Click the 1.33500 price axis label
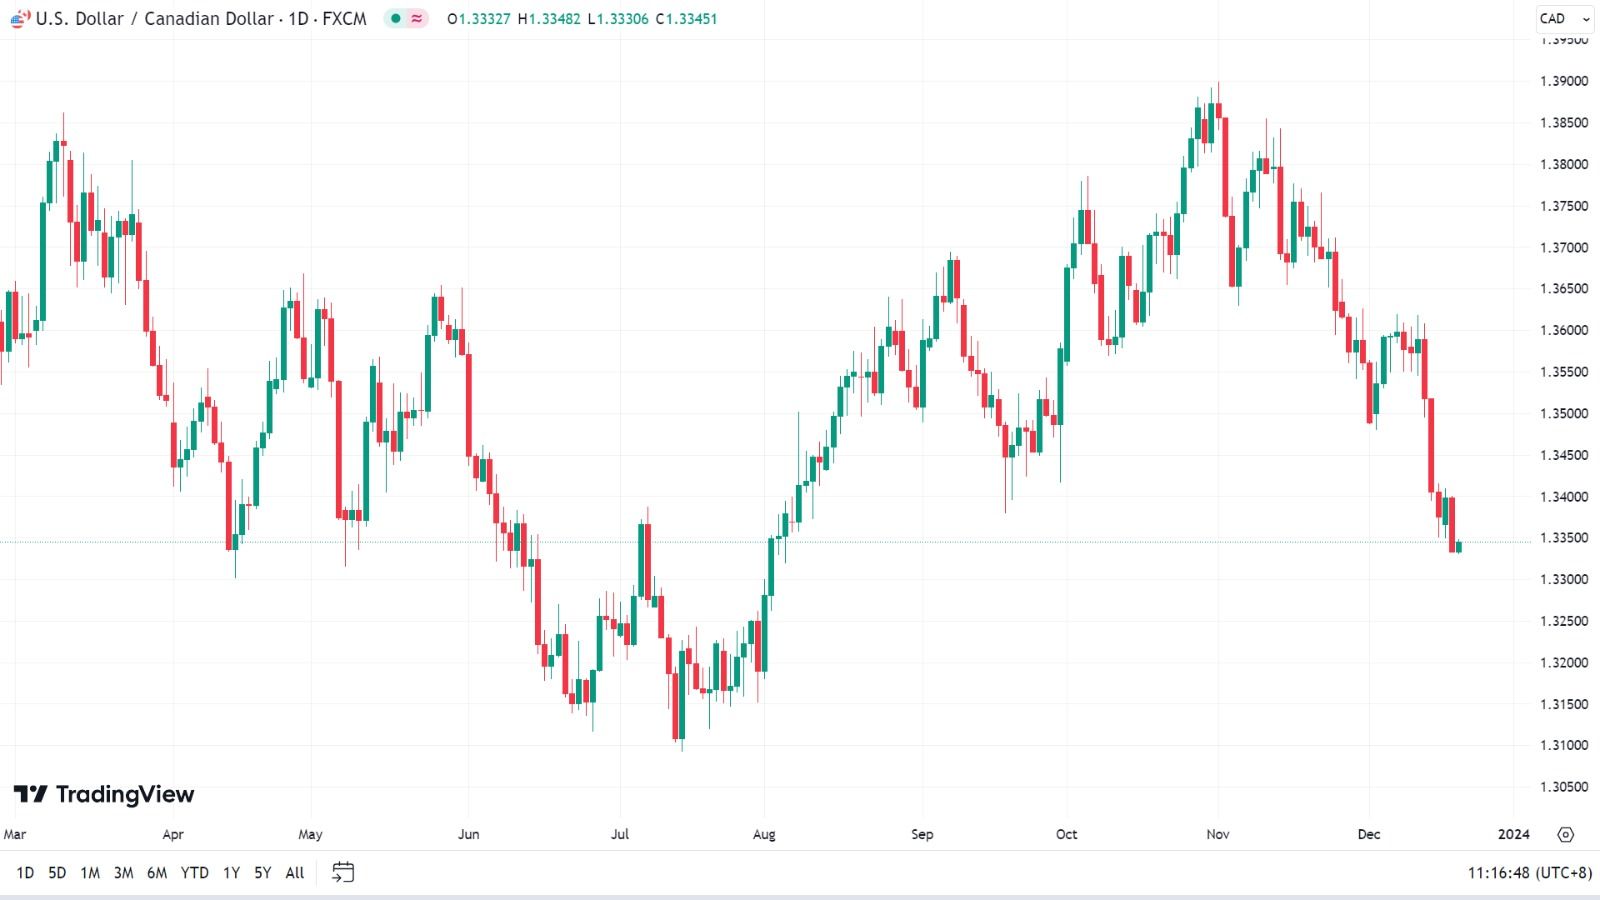Image resolution: width=1600 pixels, height=900 pixels. point(1564,538)
